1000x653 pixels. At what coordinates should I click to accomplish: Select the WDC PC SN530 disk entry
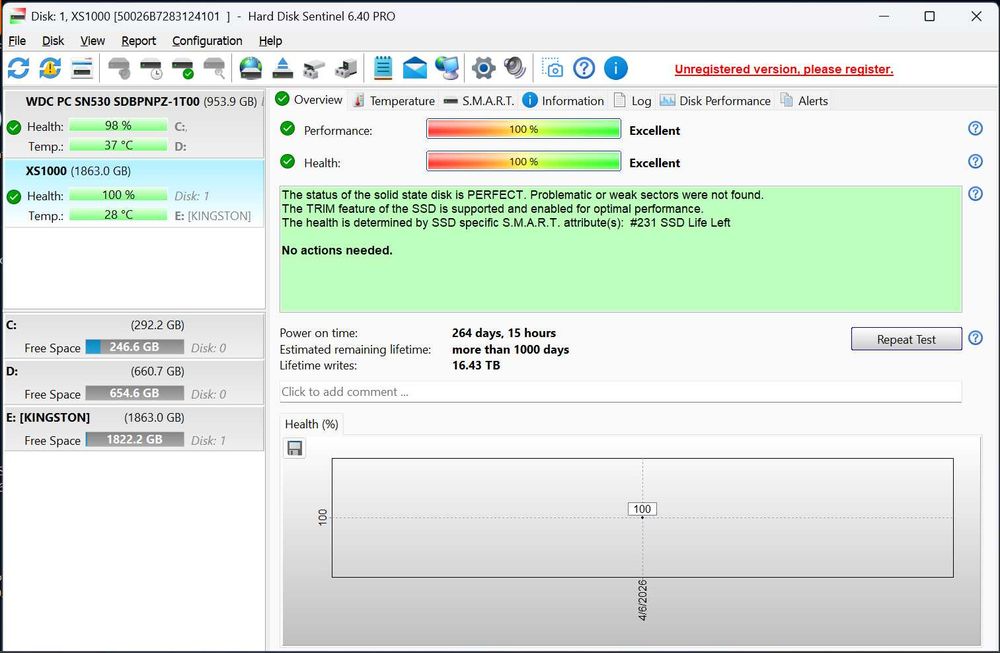(134, 124)
